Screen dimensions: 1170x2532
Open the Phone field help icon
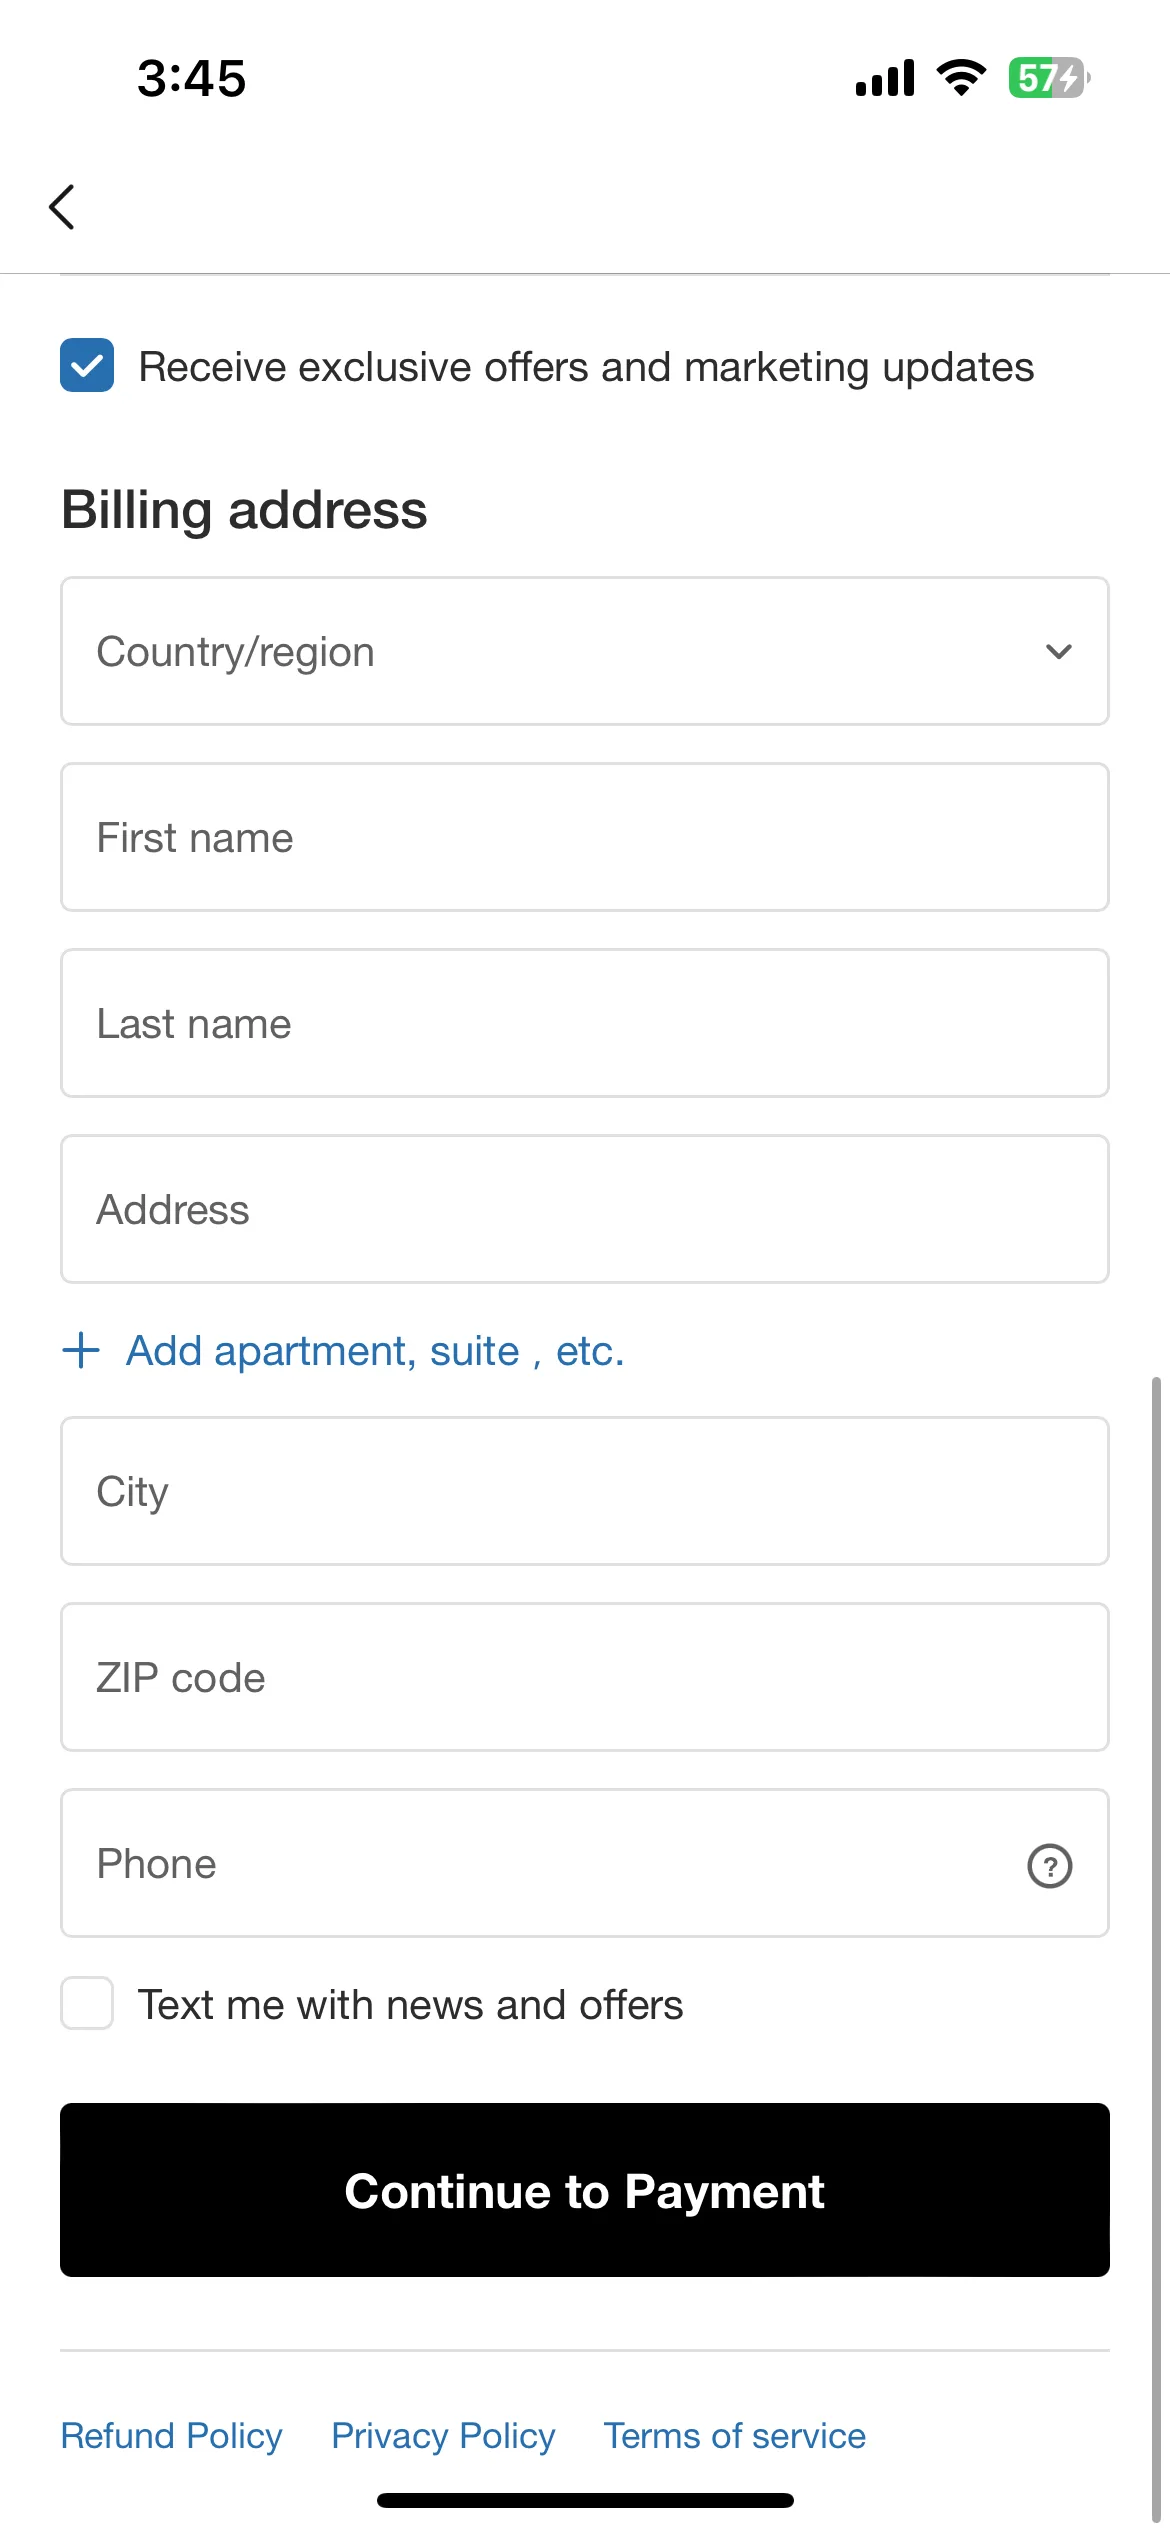pyautogui.click(x=1049, y=1865)
